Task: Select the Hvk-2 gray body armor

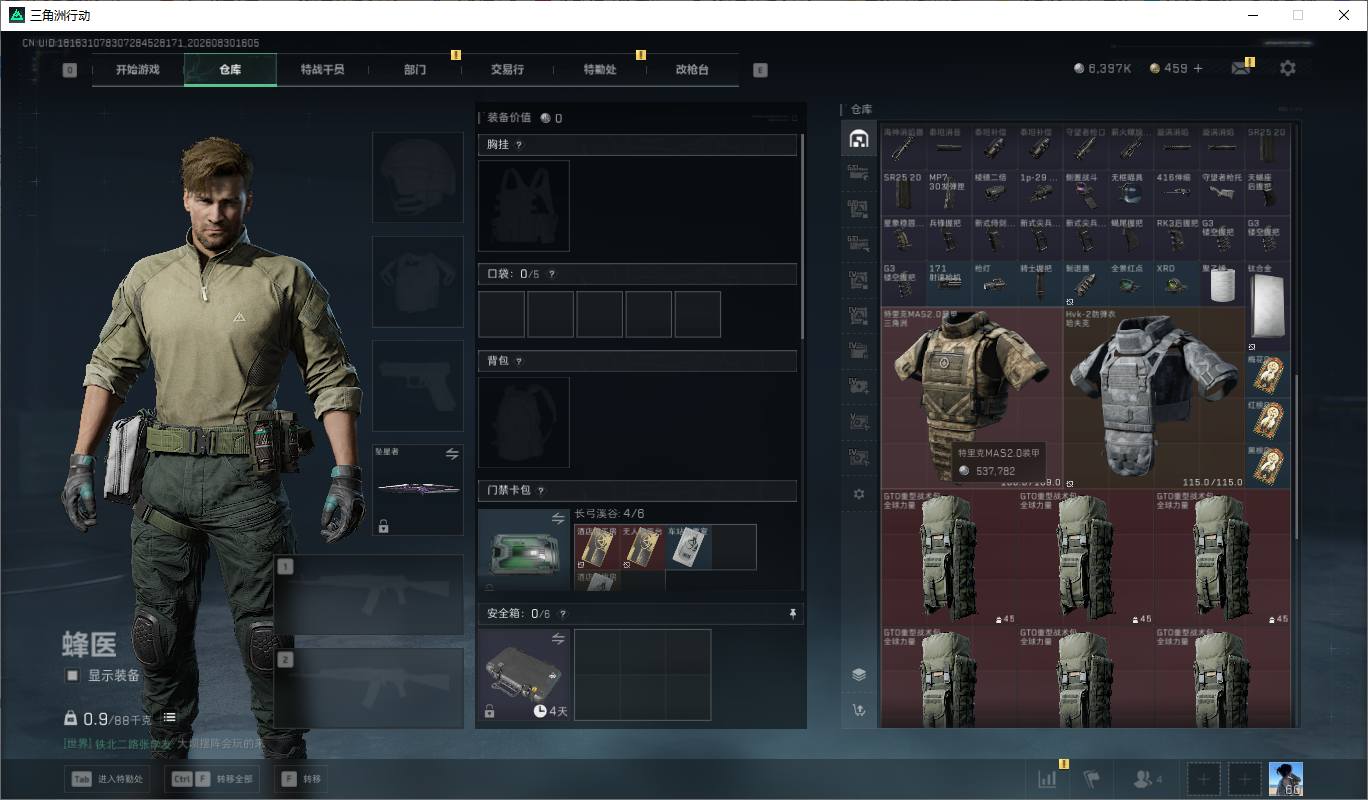Action: 1154,397
